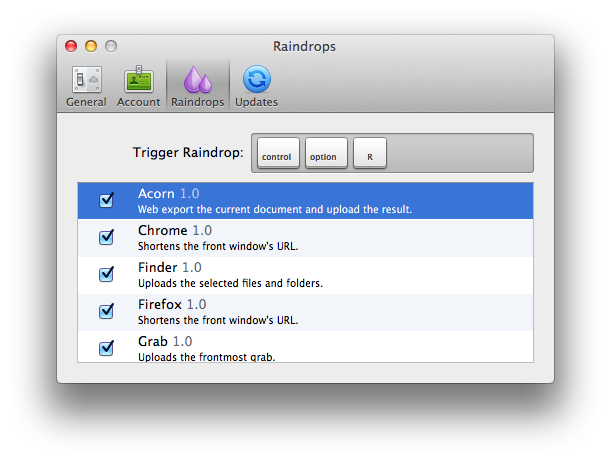
Task: Select the Finder 1.0 row title
Action: pyautogui.click(x=170, y=267)
